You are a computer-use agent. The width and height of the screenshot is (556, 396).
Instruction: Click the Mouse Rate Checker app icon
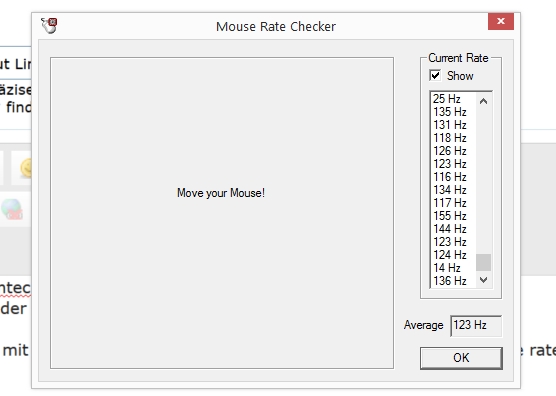(x=49, y=26)
